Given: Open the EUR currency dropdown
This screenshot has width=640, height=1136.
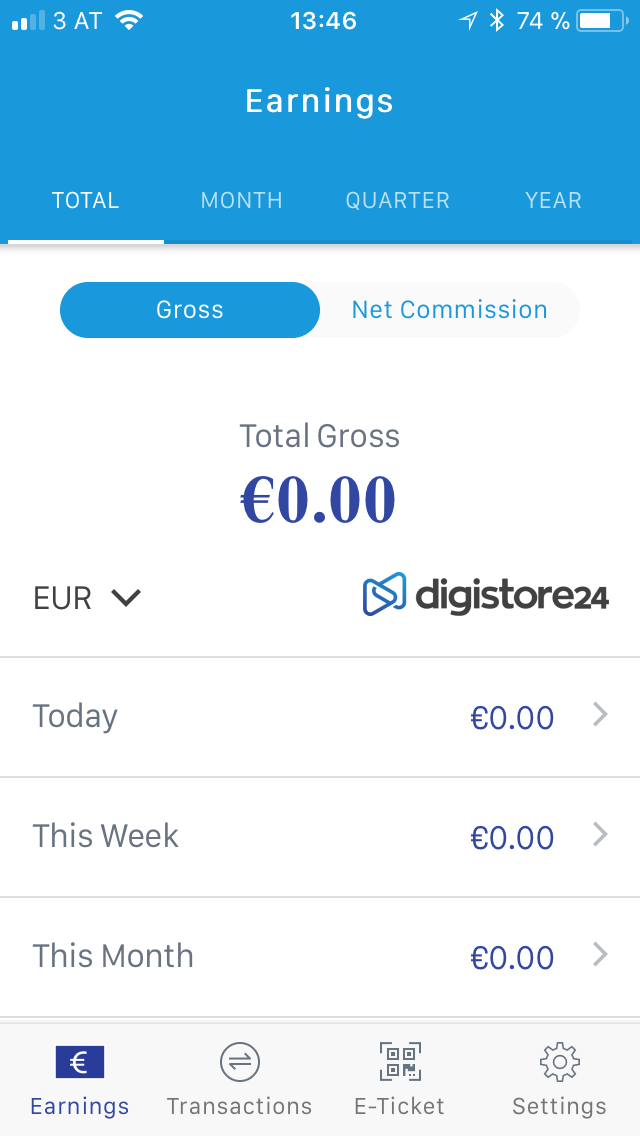Looking at the screenshot, I should coord(88,598).
